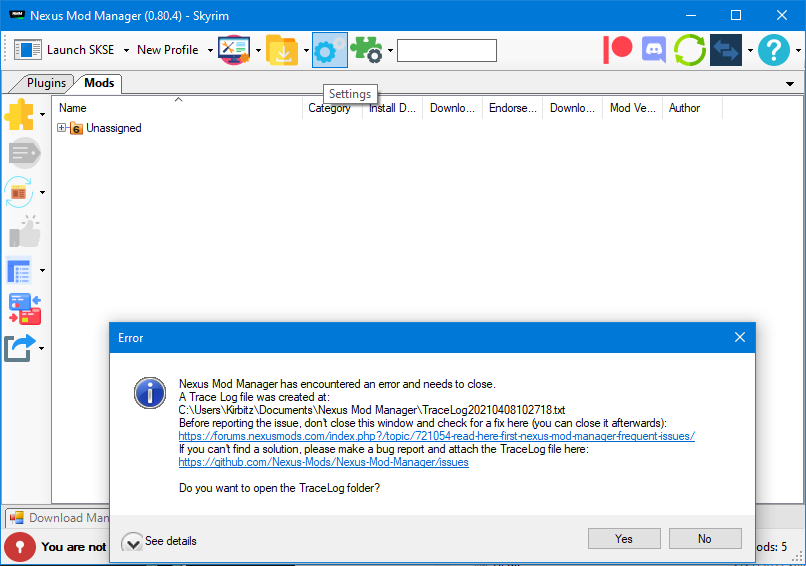Screen dimensions: 806x566
Task: Open the Help question mark icon
Action: tap(774, 50)
